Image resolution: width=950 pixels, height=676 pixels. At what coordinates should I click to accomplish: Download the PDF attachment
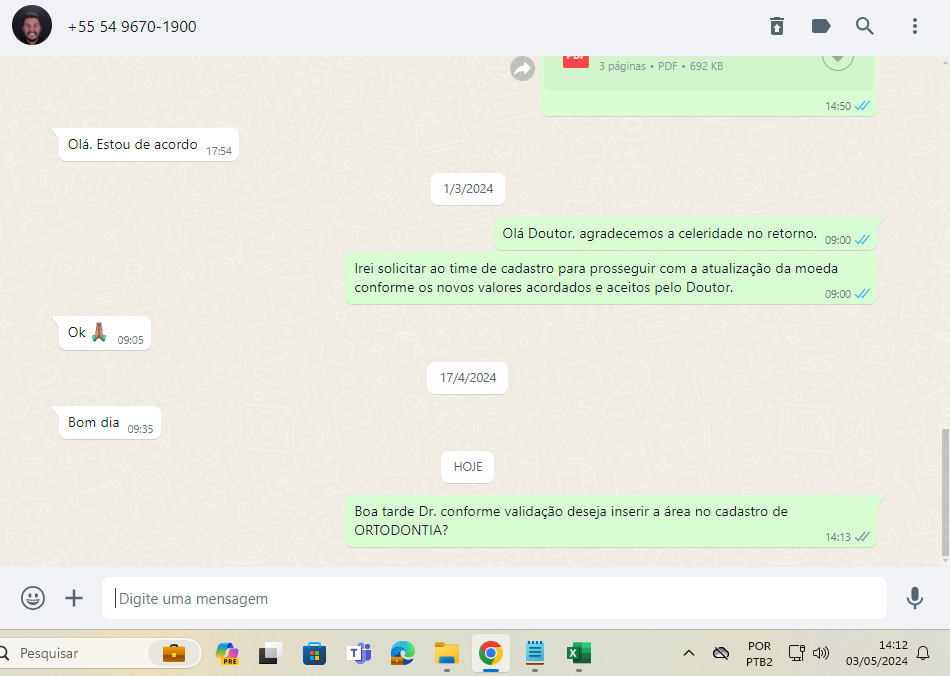tap(837, 58)
